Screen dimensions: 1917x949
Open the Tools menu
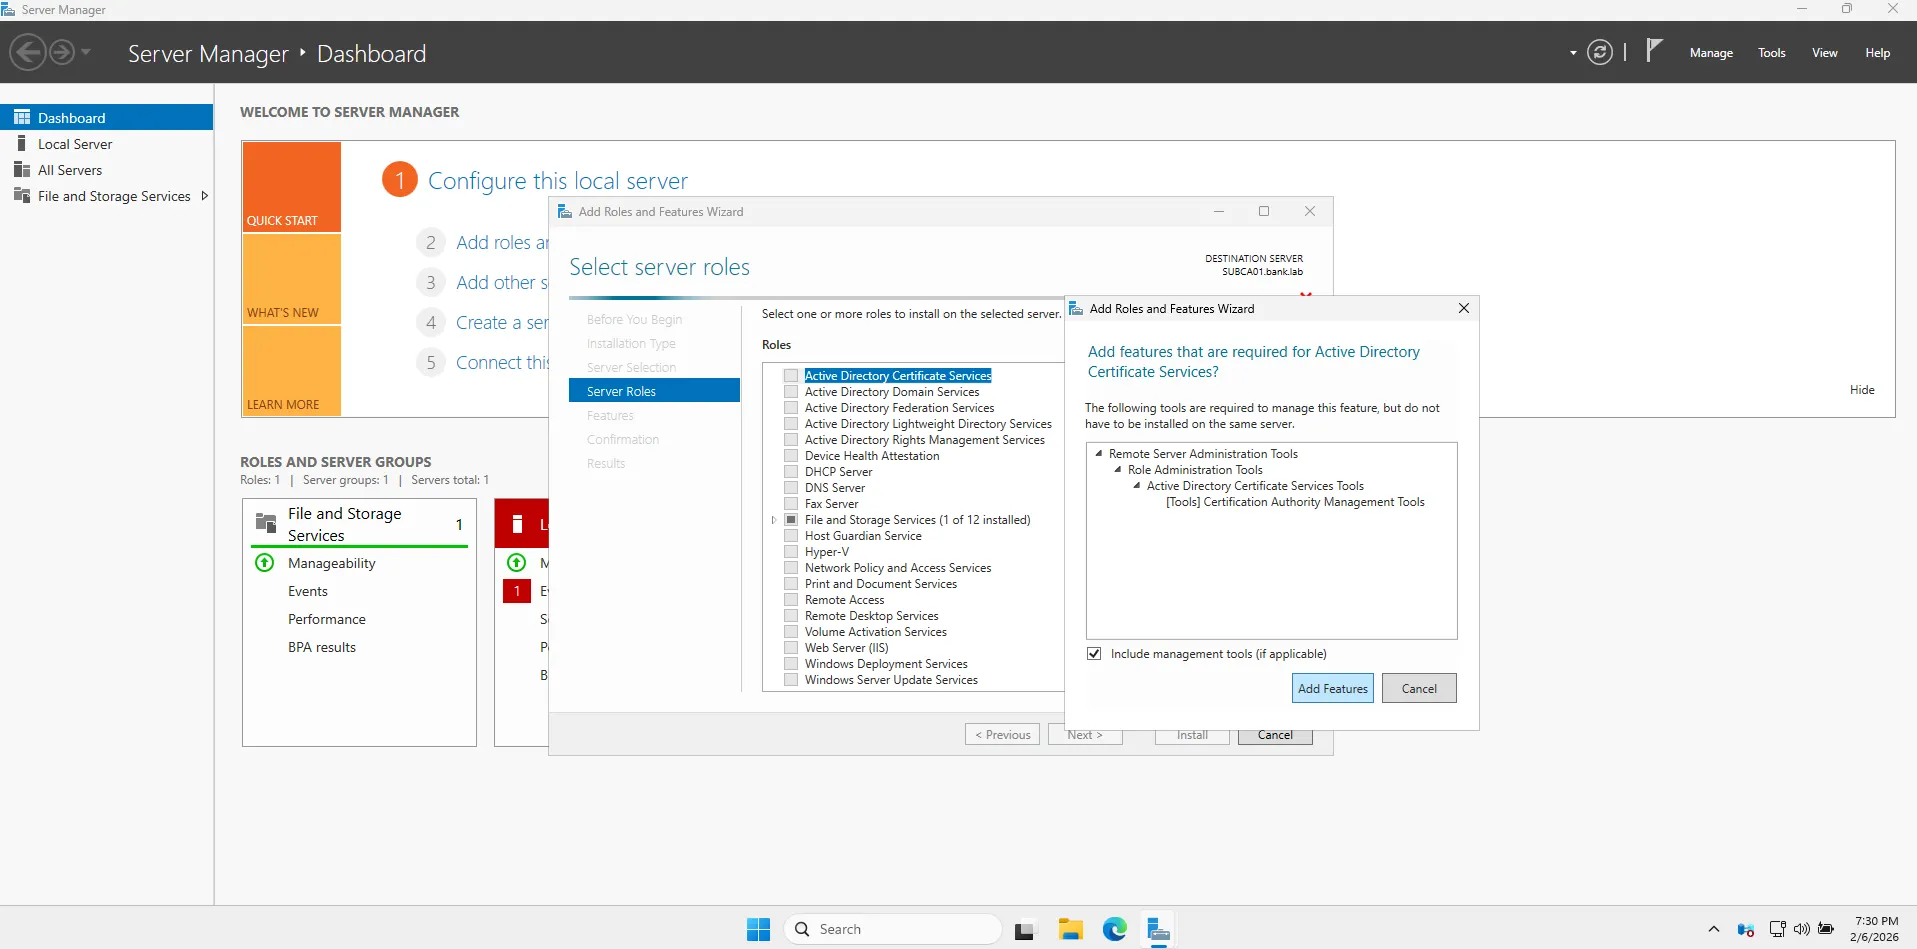point(1772,53)
